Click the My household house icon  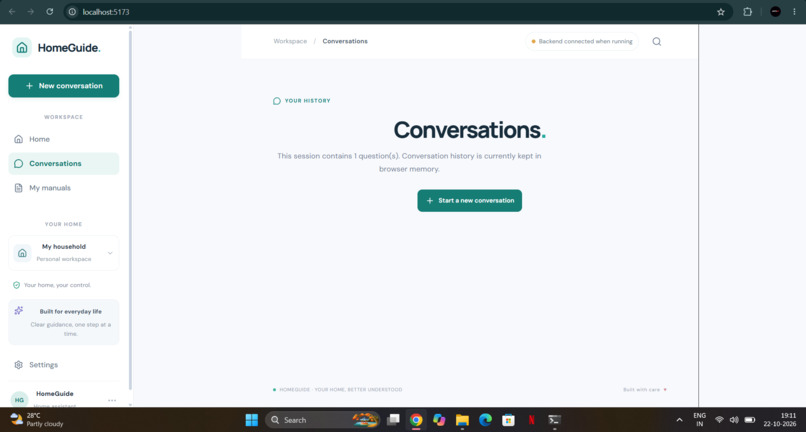pyautogui.click(x=22, y=253)
